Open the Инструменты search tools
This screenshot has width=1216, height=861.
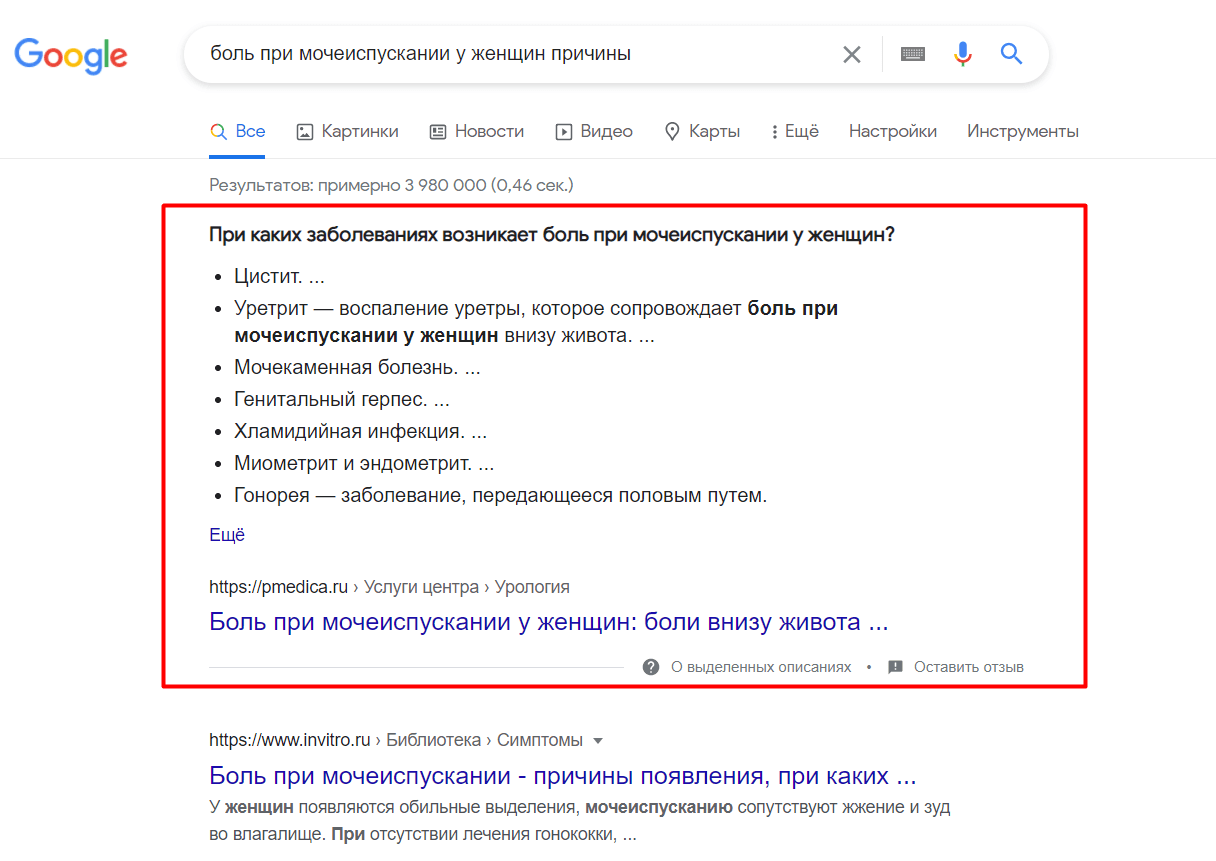coord(1022,131)
